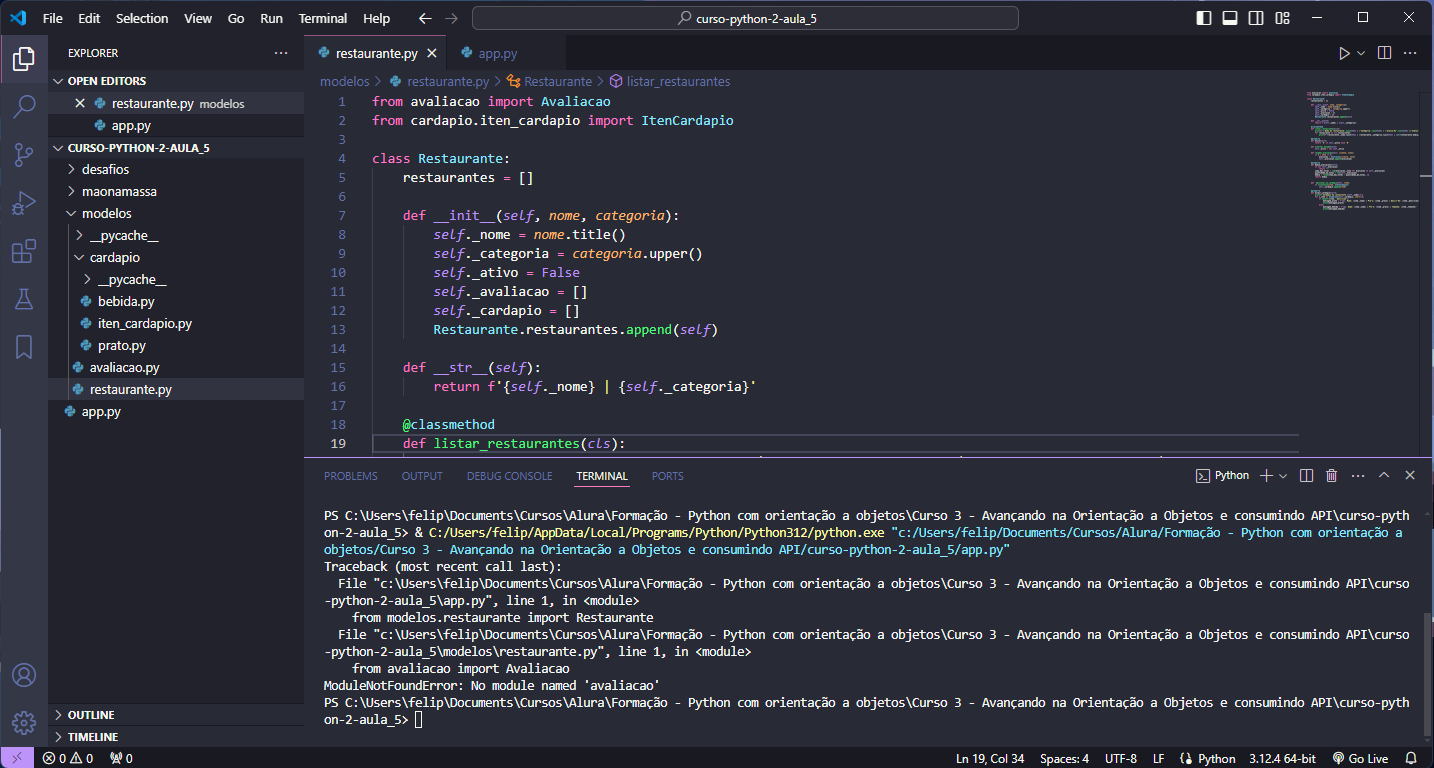The image size is (1434, 768).
Task: Click the code minimap preview
Action: (1362, 150)
